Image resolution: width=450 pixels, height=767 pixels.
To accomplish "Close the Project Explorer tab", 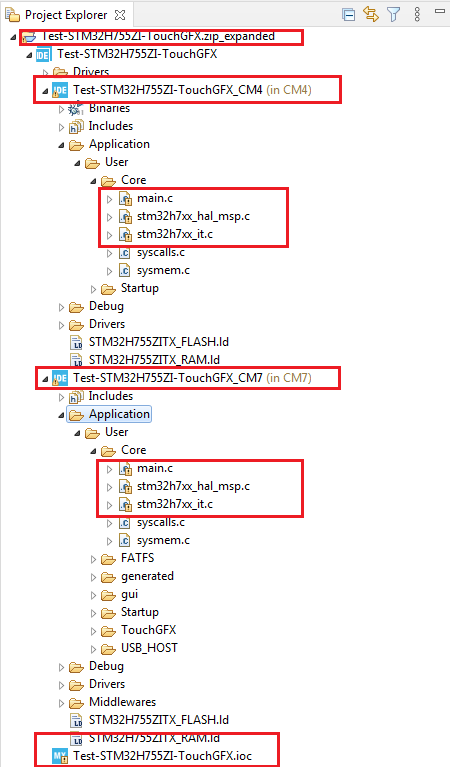I will tap(120, 15).
